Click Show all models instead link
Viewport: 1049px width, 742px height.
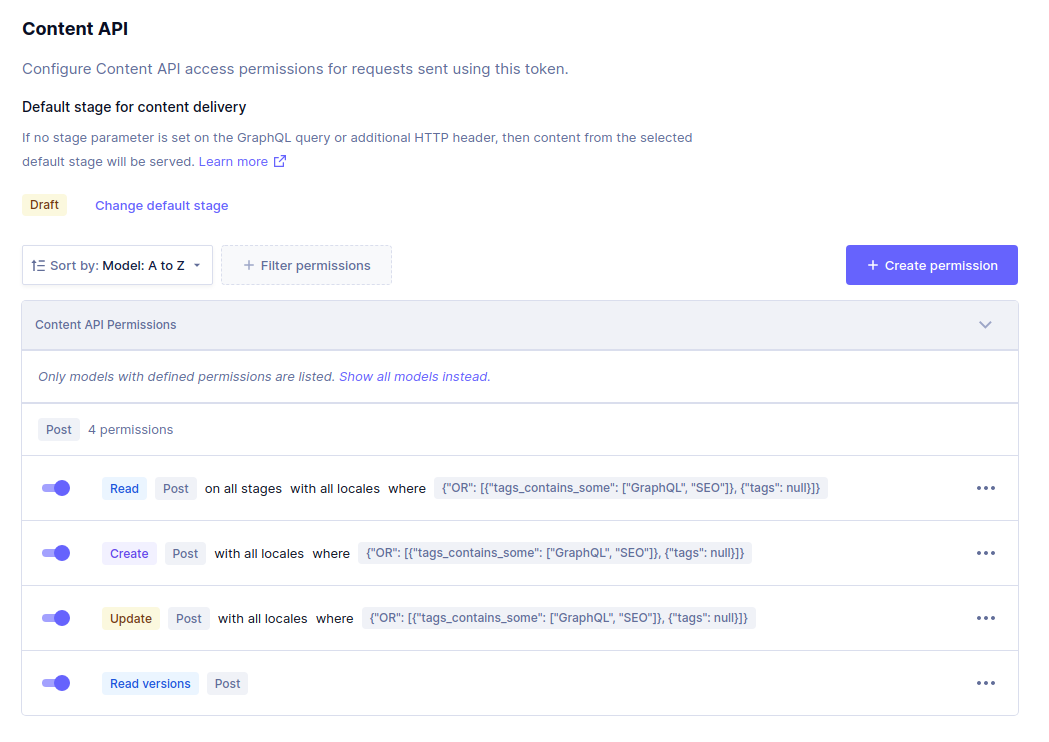click(x=414, y=377)
